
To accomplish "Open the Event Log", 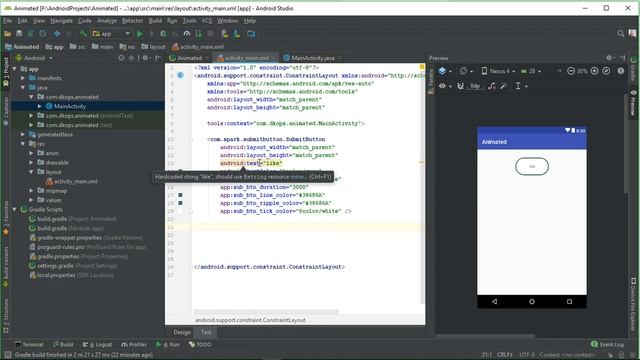I will coord(607,344).
